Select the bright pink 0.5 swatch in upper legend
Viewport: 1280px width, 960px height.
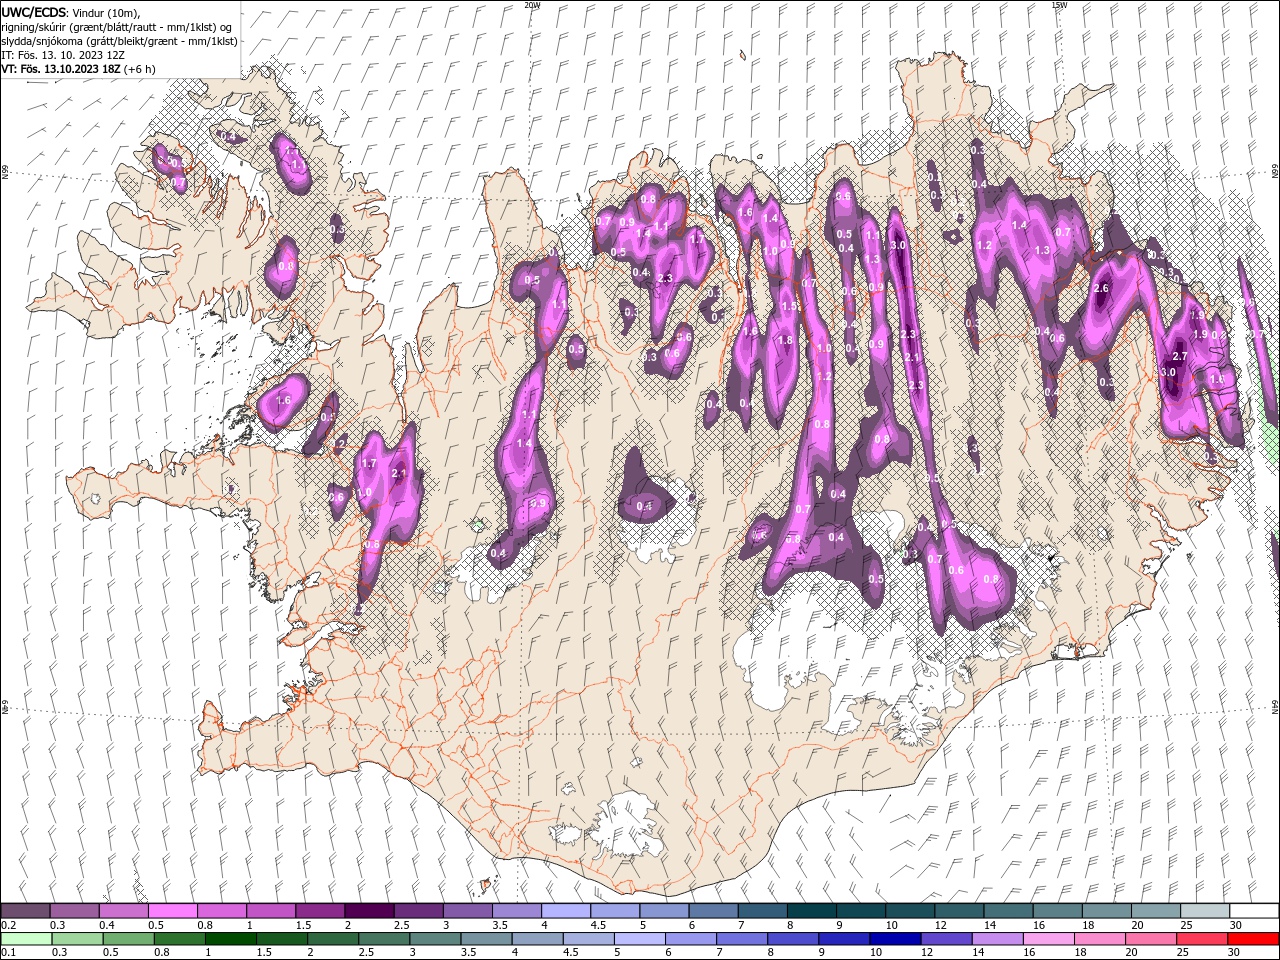172,911
